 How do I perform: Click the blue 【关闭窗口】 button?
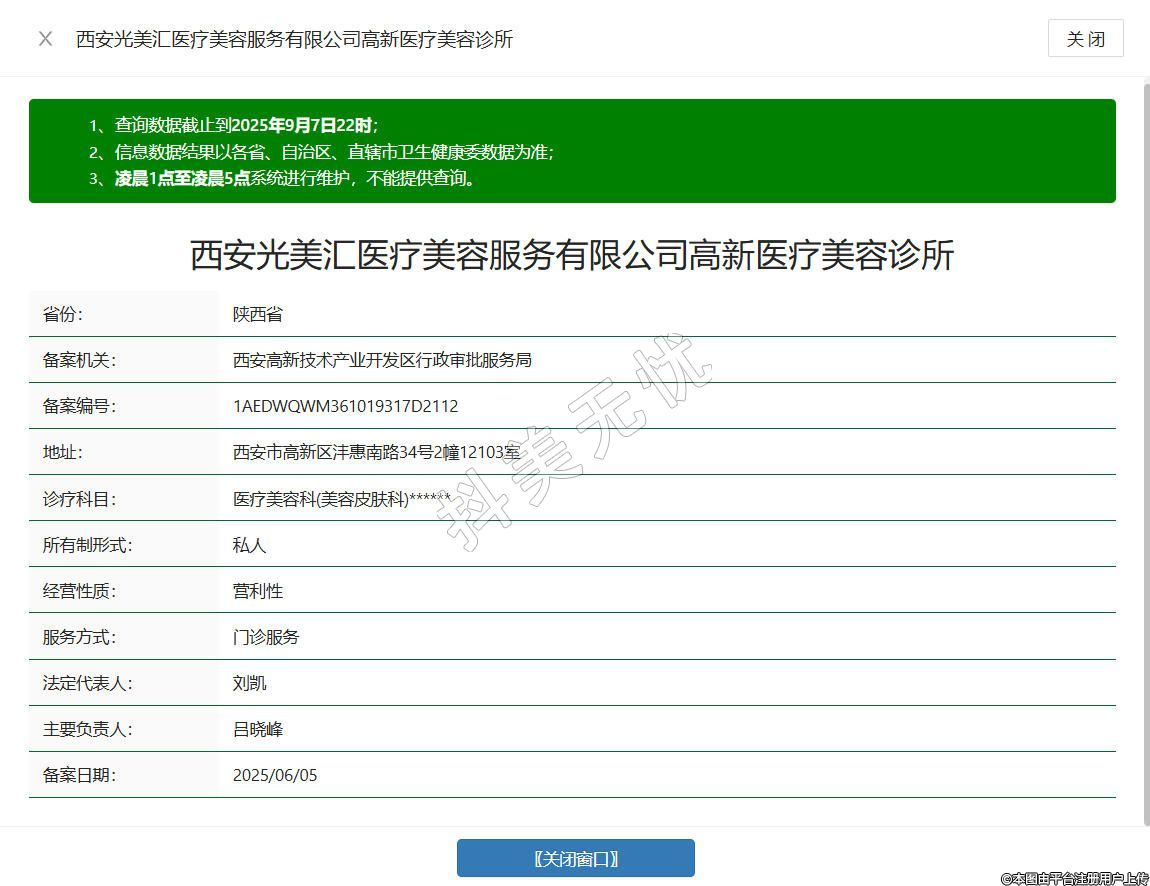pos(575,858)
